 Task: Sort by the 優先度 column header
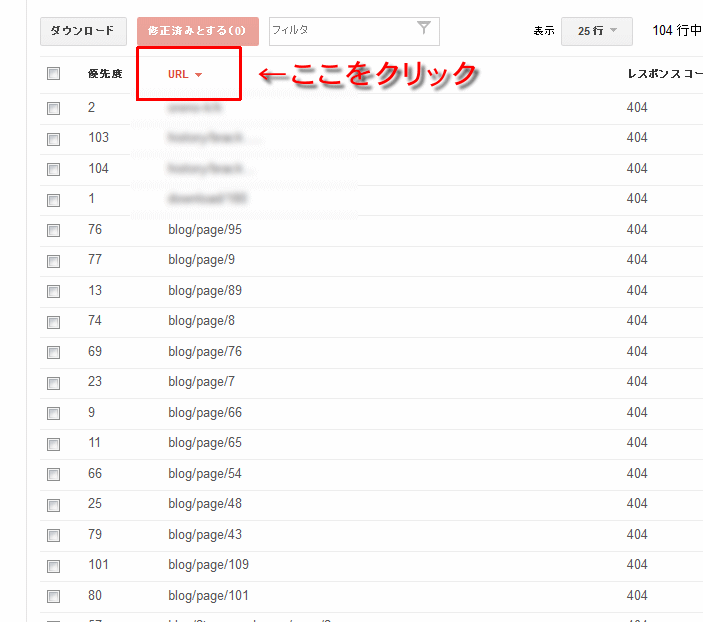105,74
